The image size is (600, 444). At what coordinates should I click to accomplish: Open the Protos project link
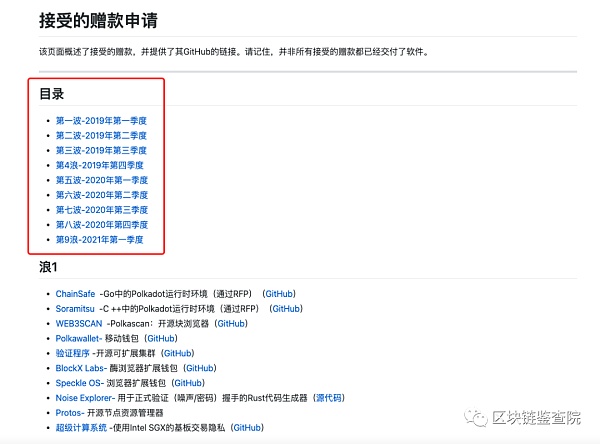point(69,413)
